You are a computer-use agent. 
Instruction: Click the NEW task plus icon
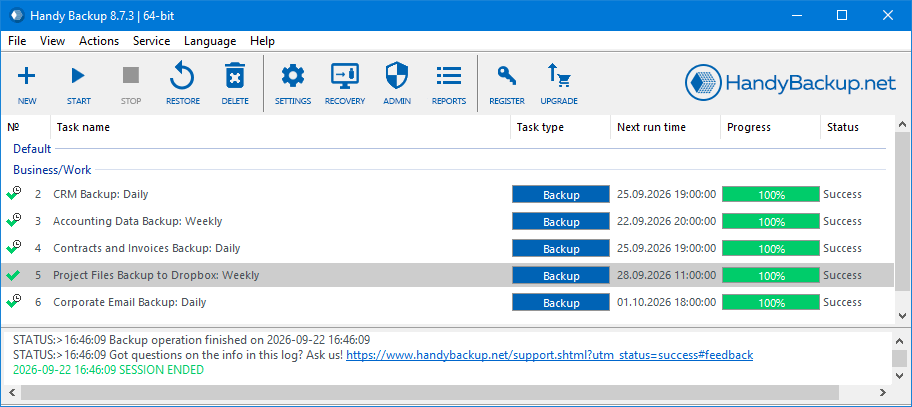click(27, 76)
